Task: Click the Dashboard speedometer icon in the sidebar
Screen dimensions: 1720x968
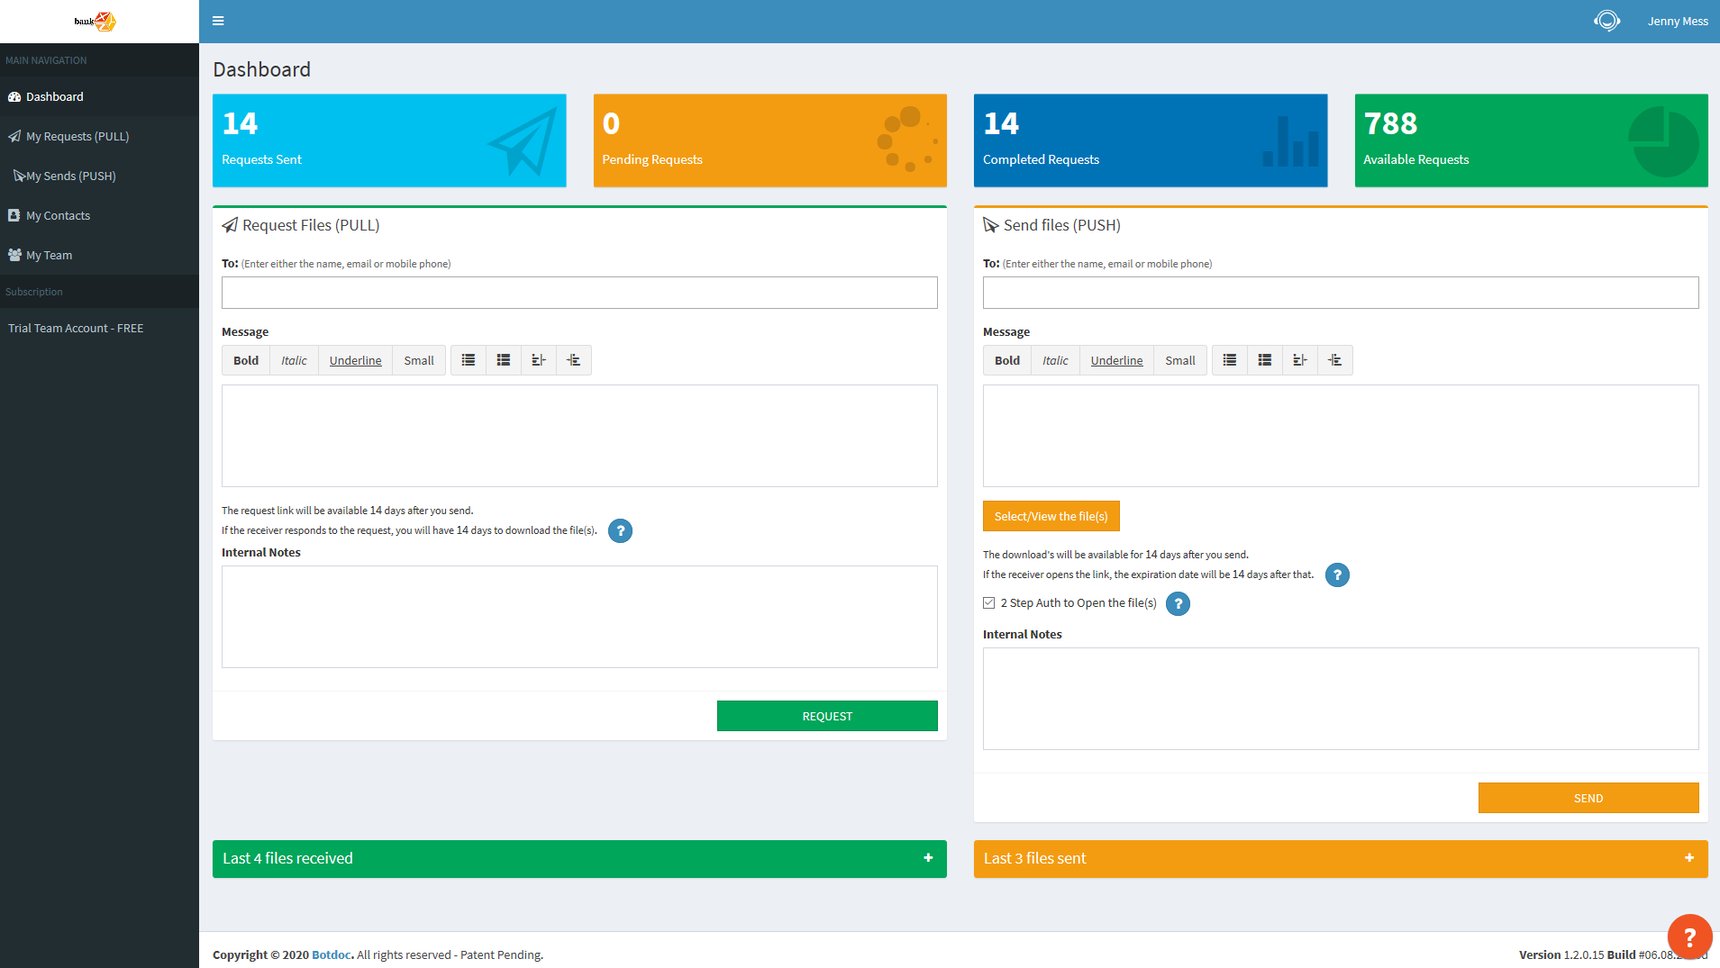Action: (14, 97)
